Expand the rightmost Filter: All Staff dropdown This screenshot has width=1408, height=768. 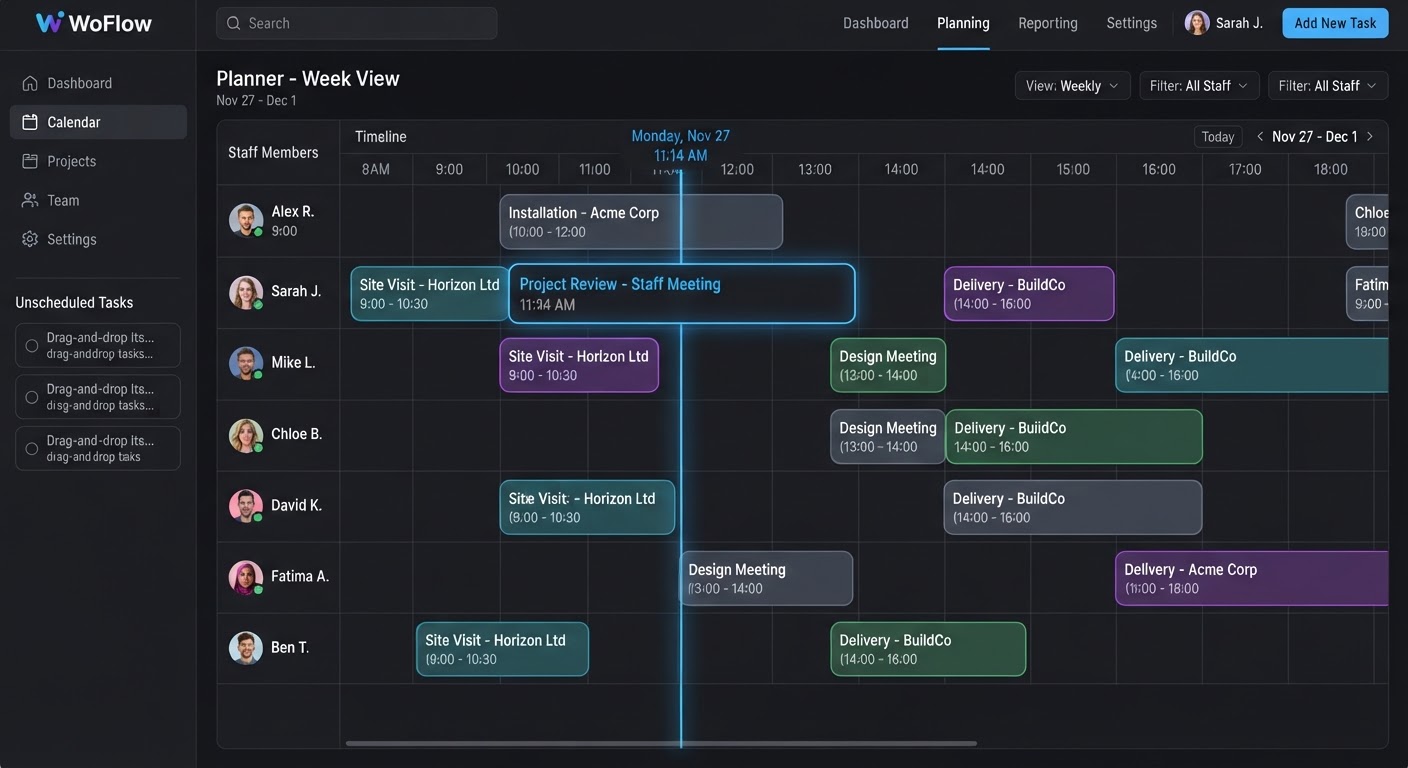1328,86
